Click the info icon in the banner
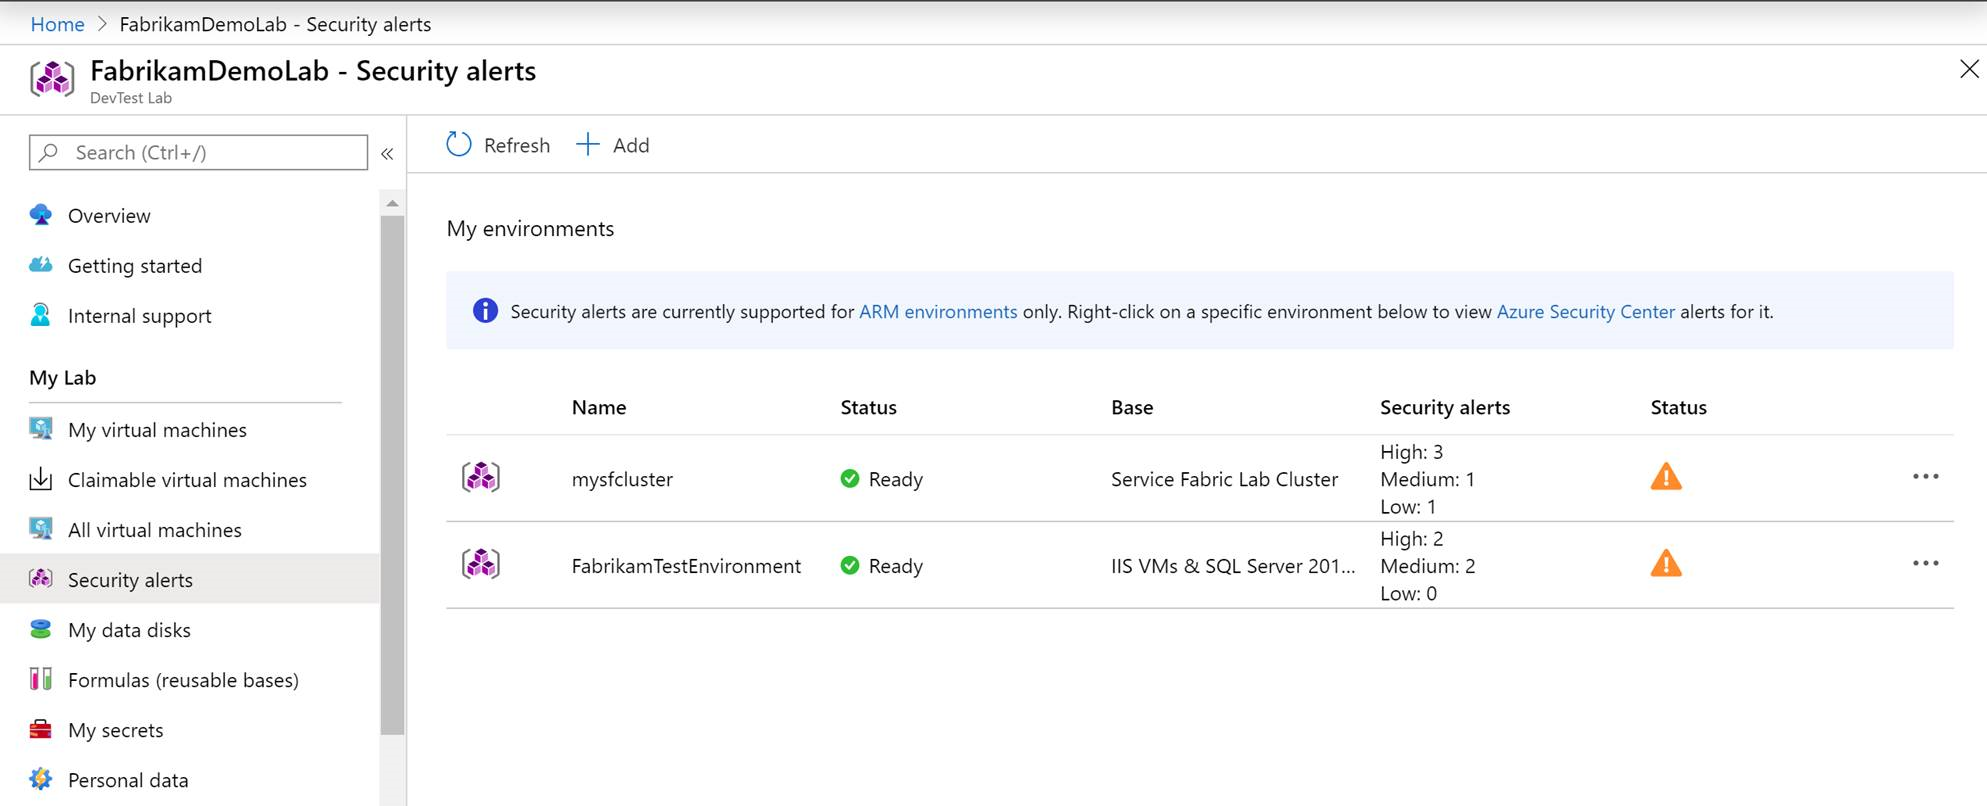The height and width of the screenshot is (806, 1987). pos(485,311)
